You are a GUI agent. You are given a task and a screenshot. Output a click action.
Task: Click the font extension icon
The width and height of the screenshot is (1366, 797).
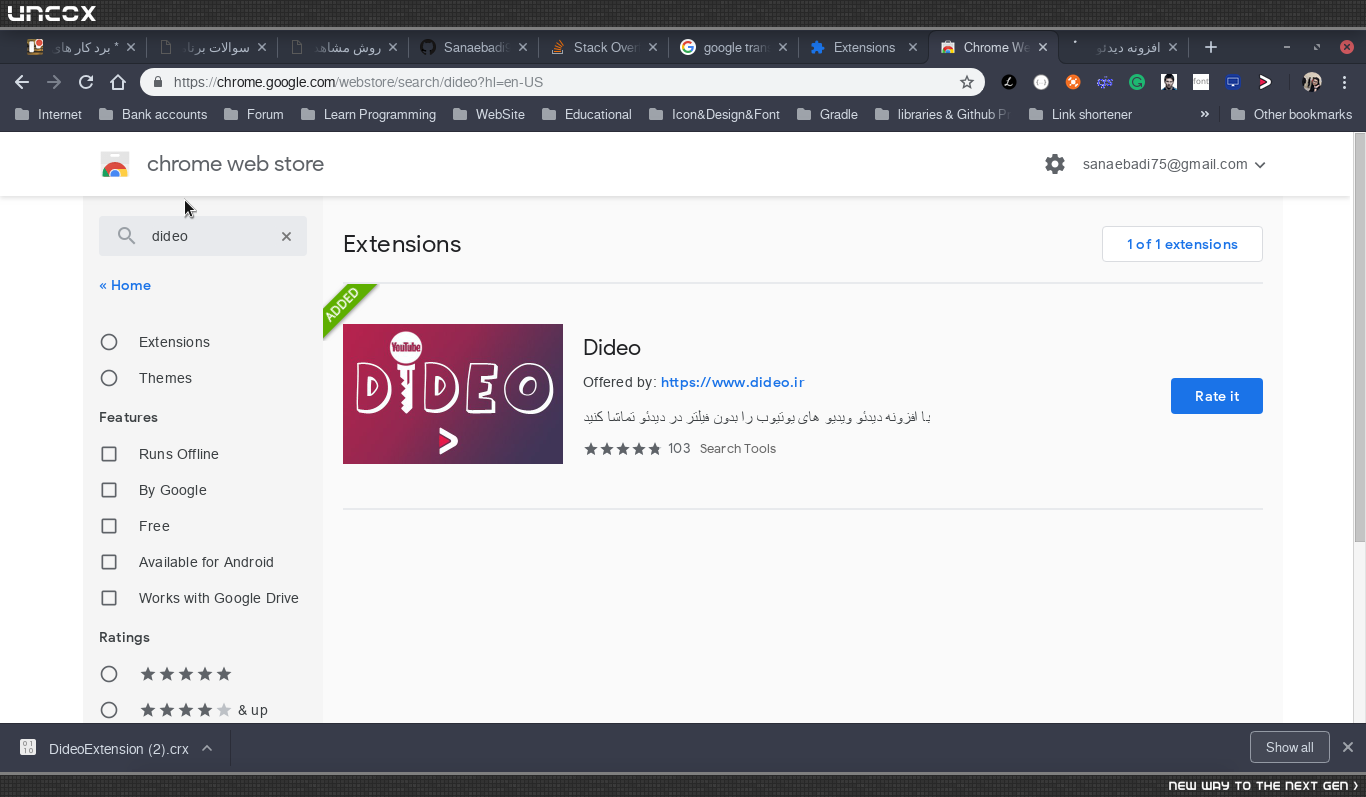pos(1201,82)
